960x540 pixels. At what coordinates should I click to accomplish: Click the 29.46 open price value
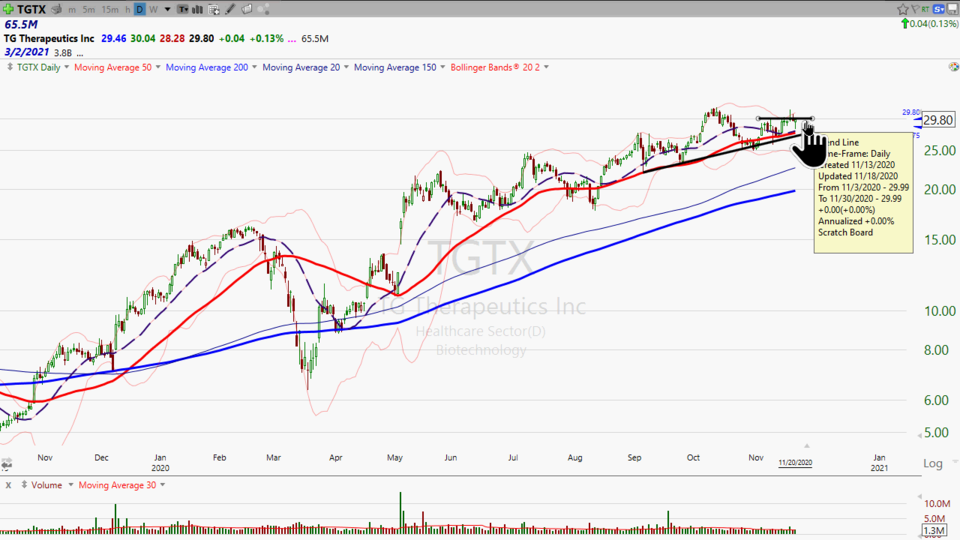(113, 39)
